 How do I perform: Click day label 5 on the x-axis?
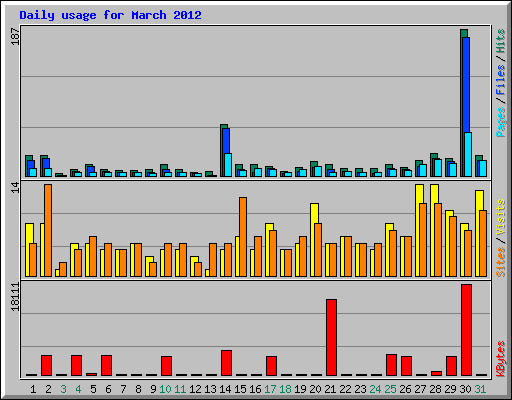click(x=93, y=389)
